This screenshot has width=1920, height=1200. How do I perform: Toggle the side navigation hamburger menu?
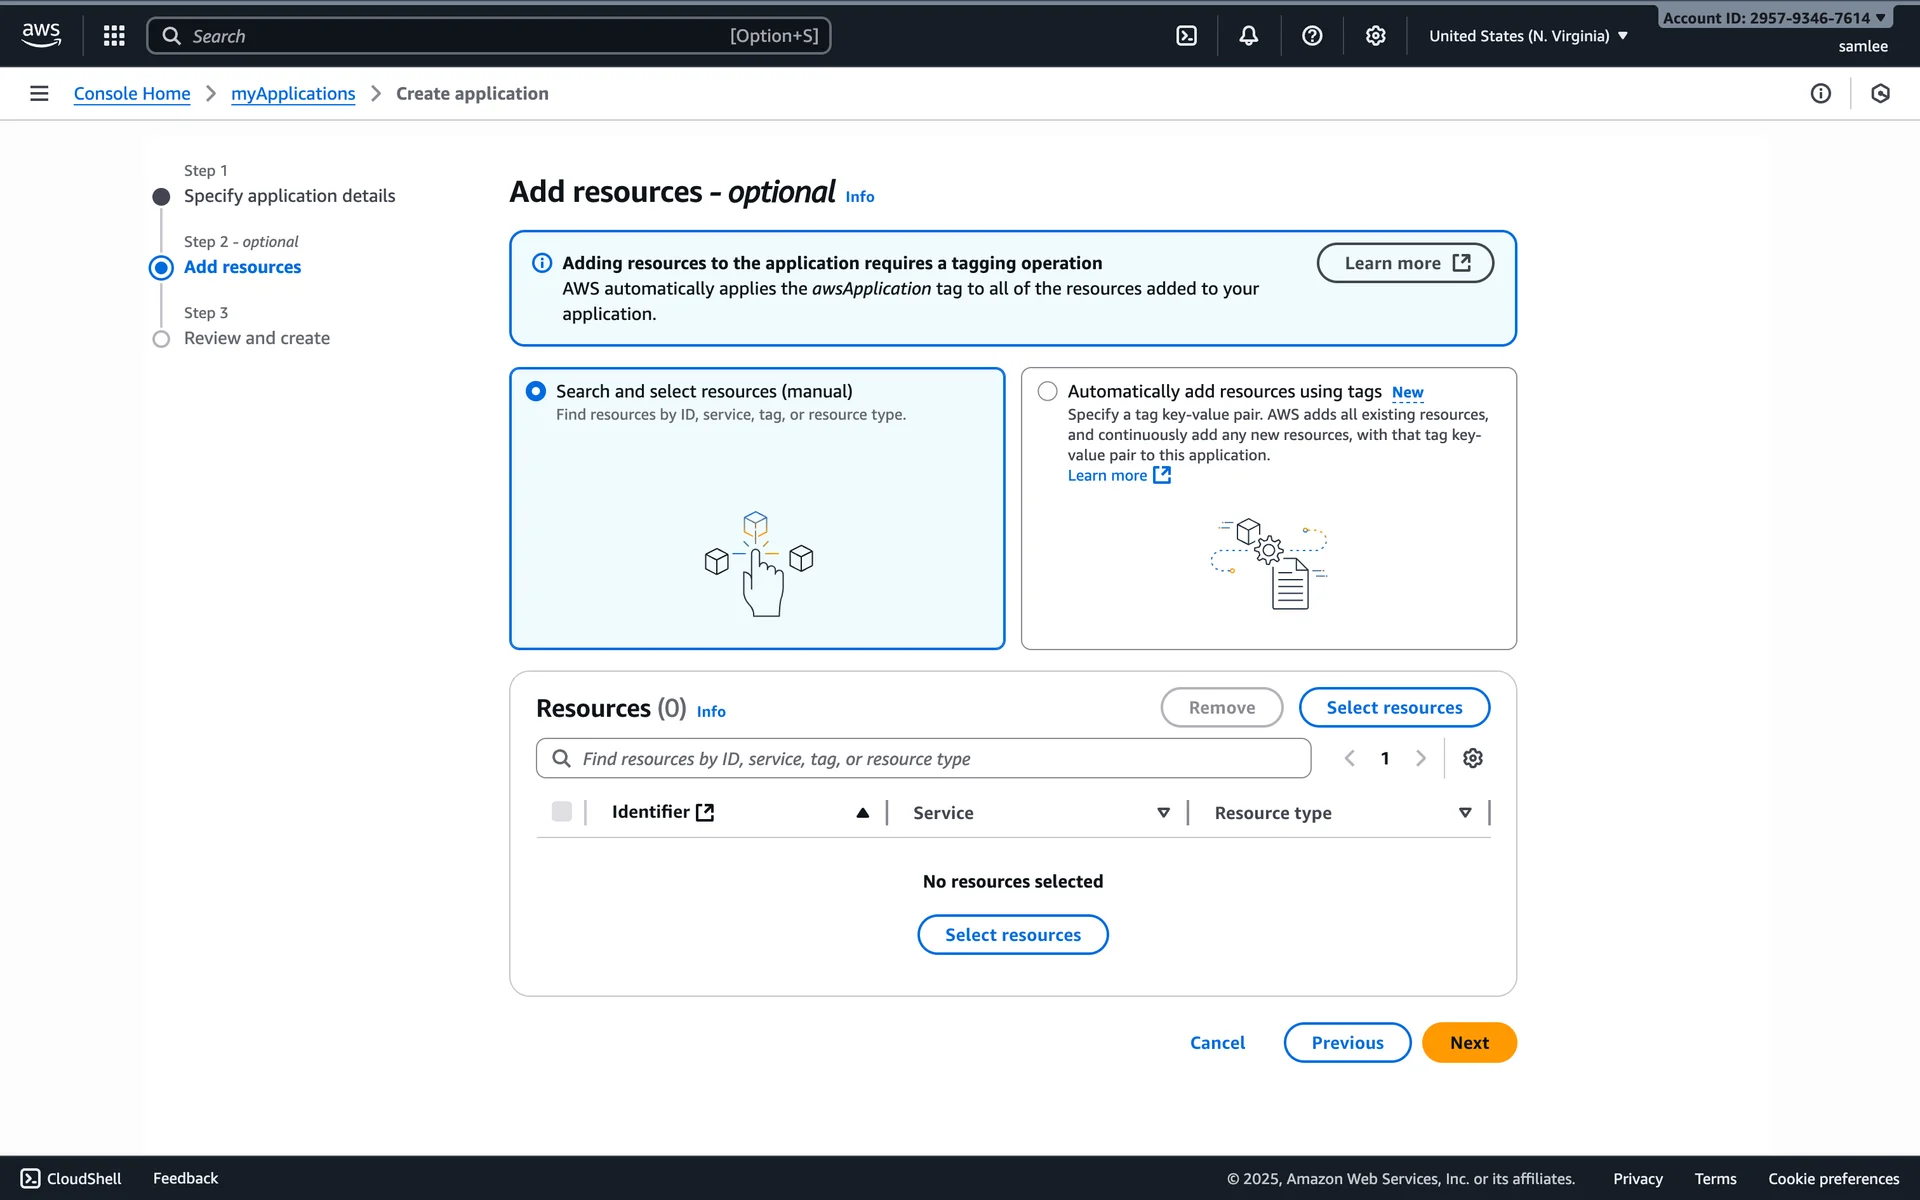pyautogui.click(x=39, y=93)
